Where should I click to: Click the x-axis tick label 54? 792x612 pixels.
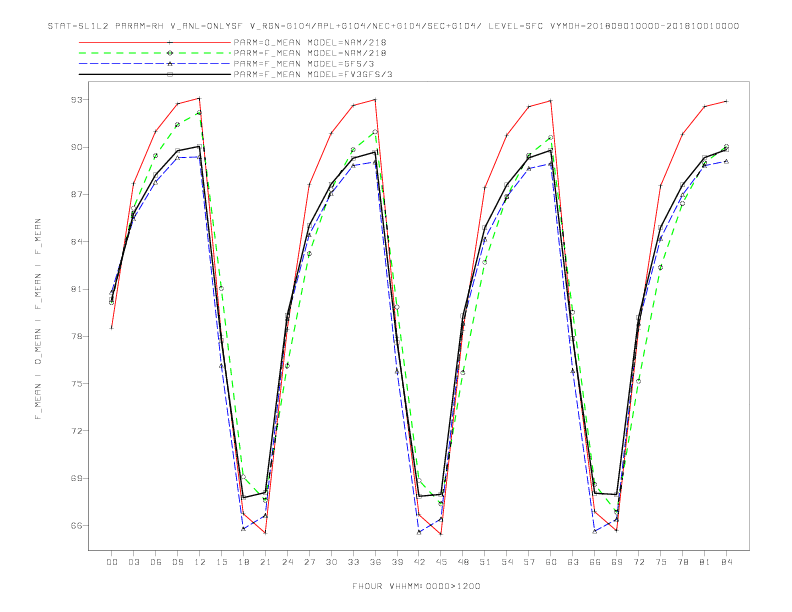tap(507, 562)
